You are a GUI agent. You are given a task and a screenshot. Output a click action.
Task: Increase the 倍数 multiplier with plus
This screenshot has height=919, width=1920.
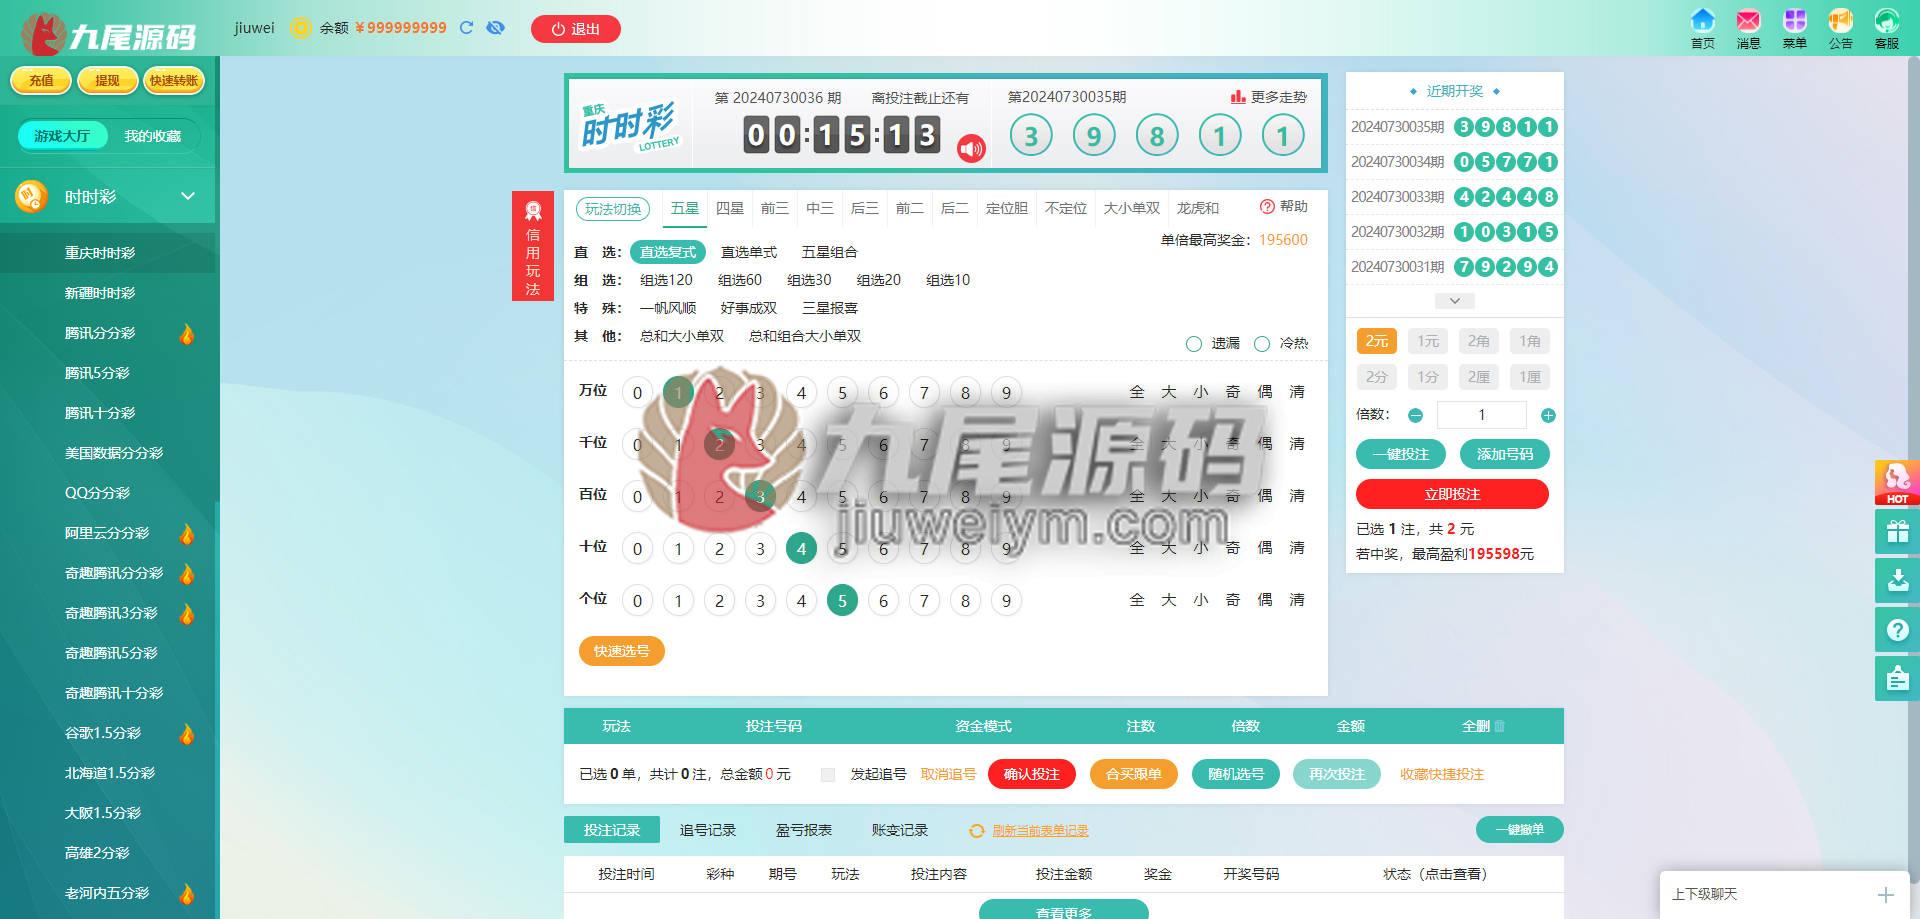point(1548,415)
